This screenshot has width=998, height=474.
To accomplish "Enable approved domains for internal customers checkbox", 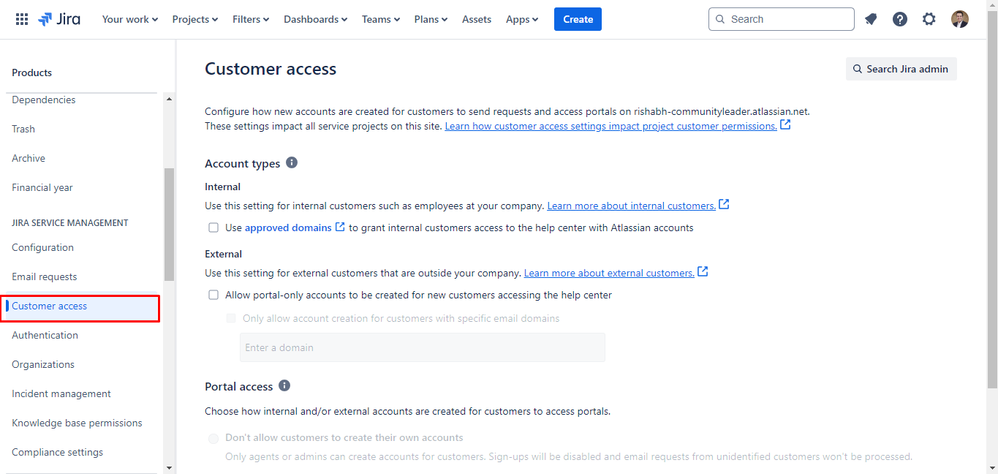I will [213, 227].
